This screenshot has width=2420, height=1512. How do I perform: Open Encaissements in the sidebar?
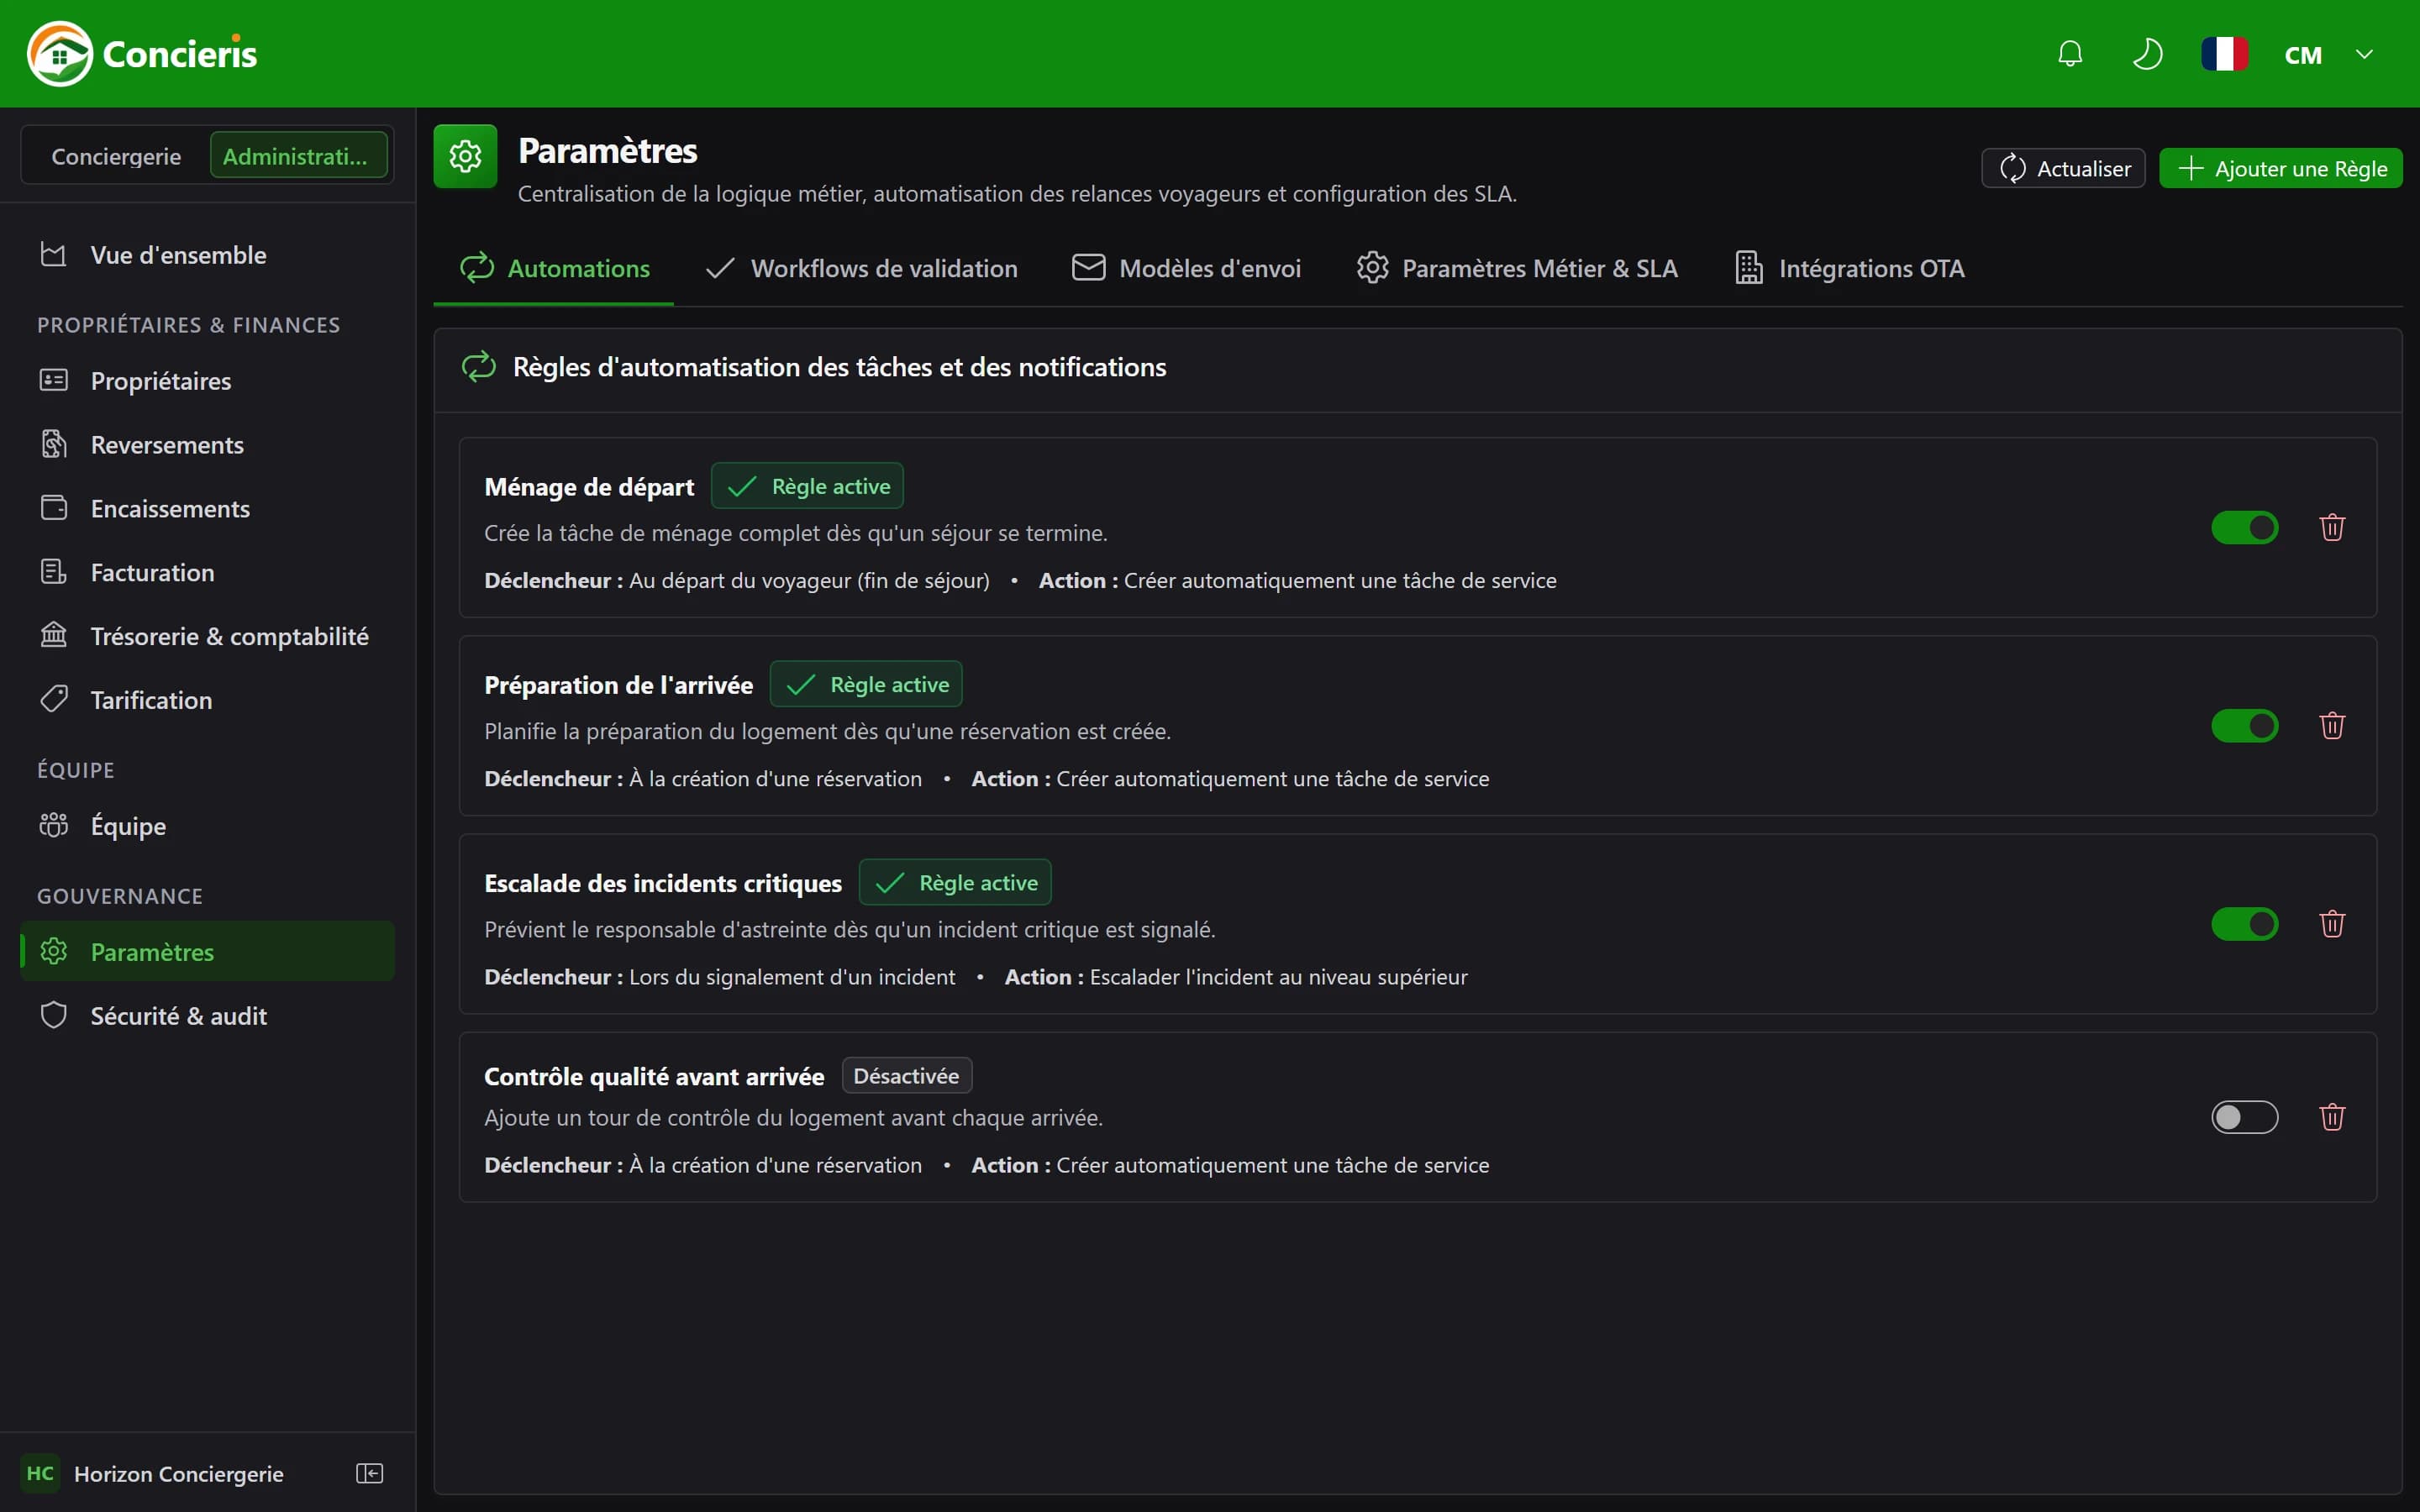coord(207,509)
